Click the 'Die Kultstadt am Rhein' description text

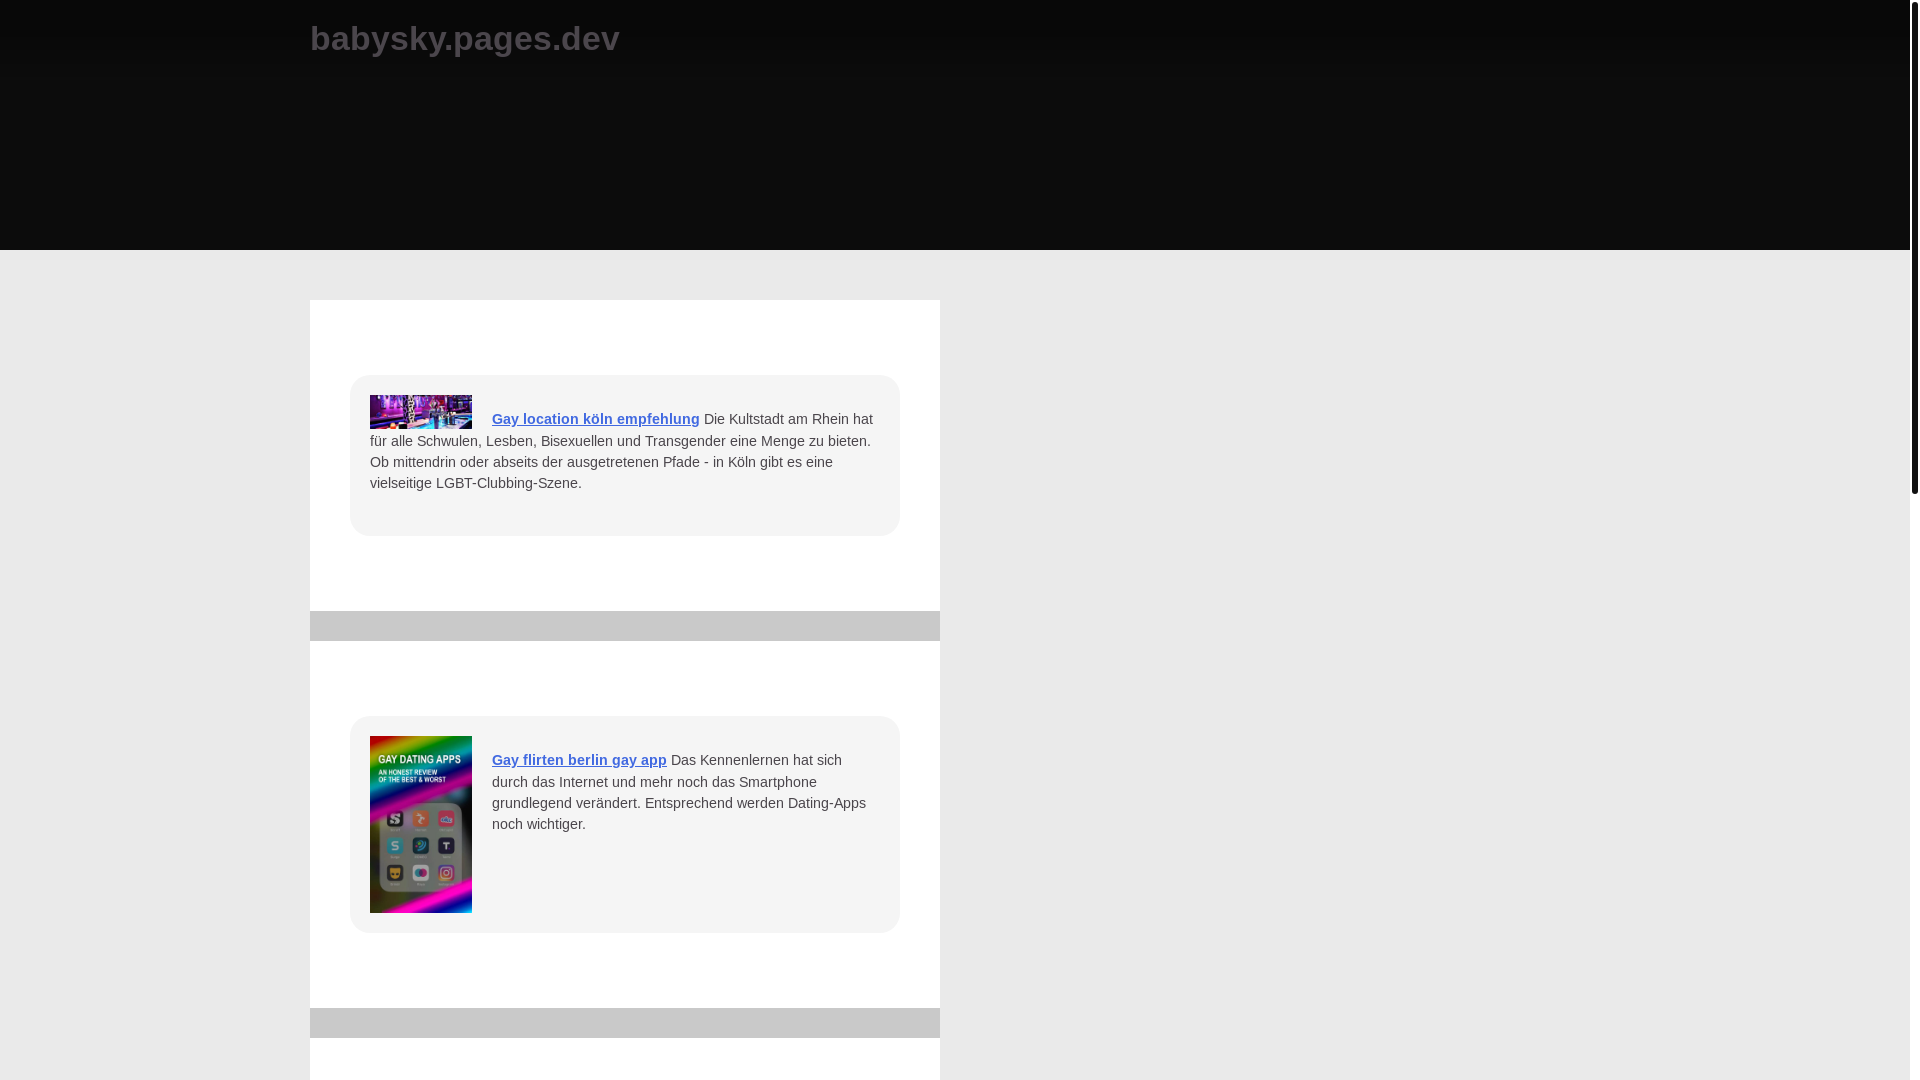(621, 451)
